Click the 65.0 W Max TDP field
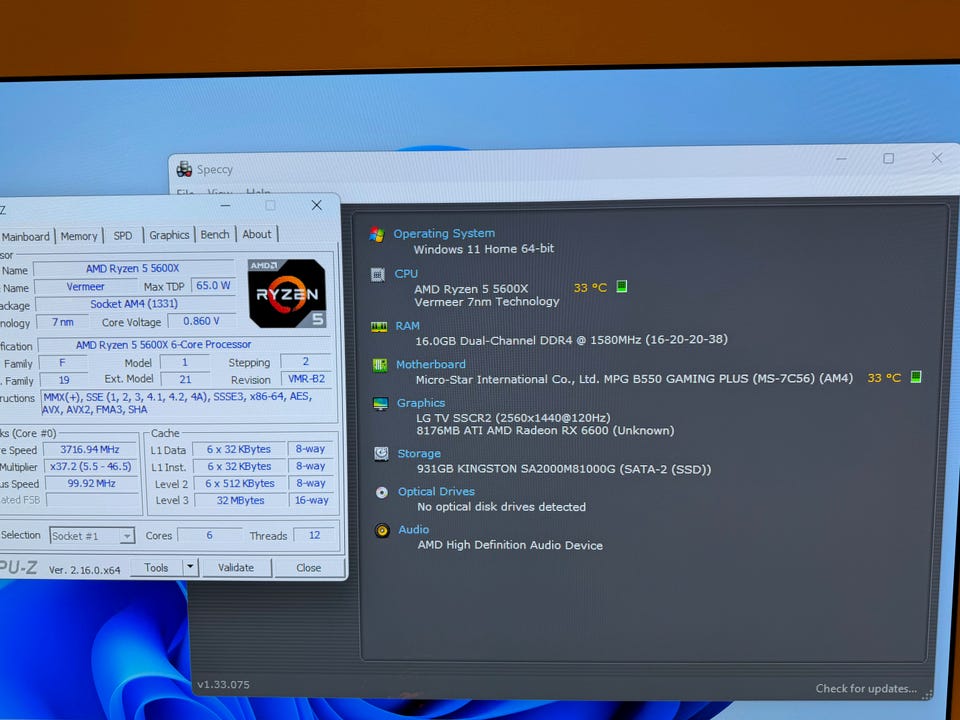The image size is (960, 720). pyautogui.click(x=213, y=285)
